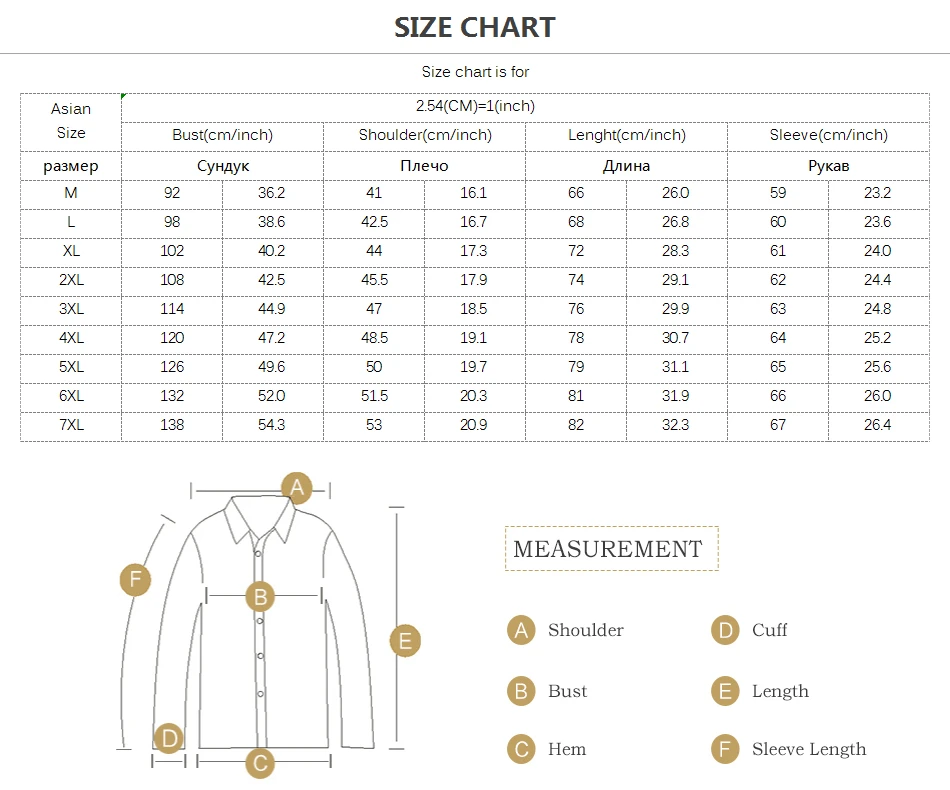Select the 7XL size row label
The height and width of the screenshot is (790, 950).
click(x=71, y=425)
